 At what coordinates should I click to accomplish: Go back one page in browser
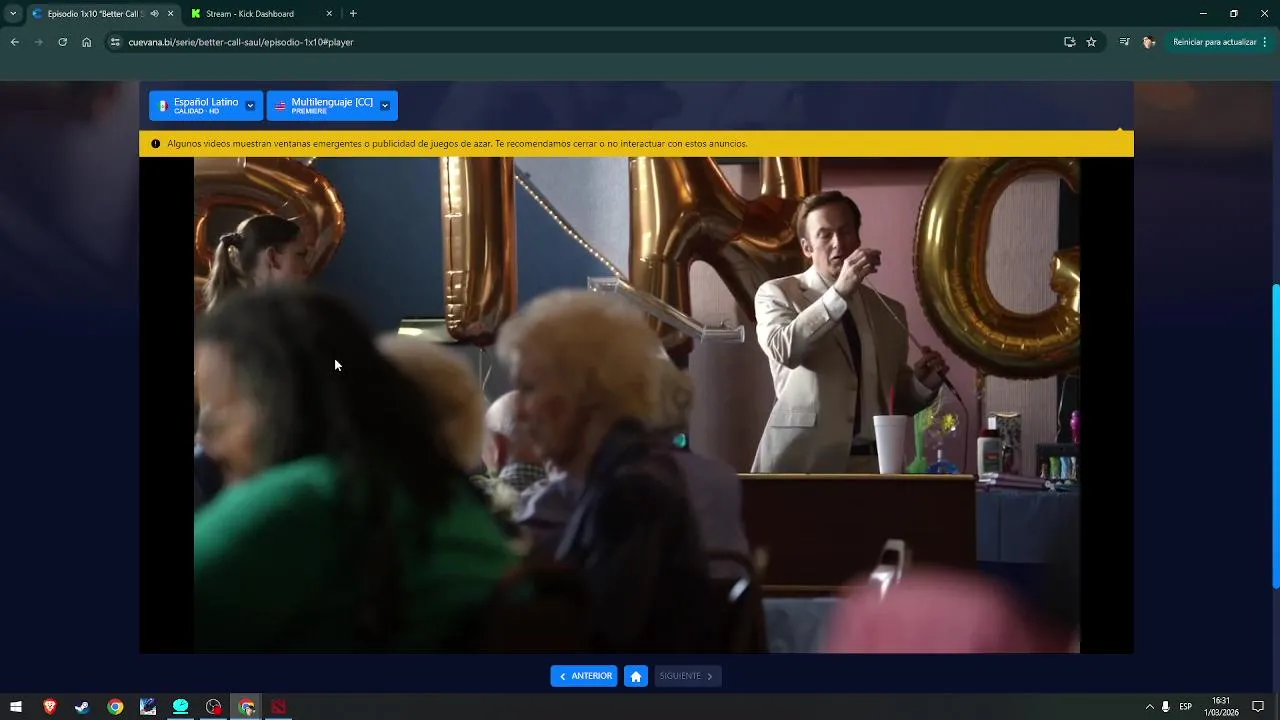[x=14, y=42]
